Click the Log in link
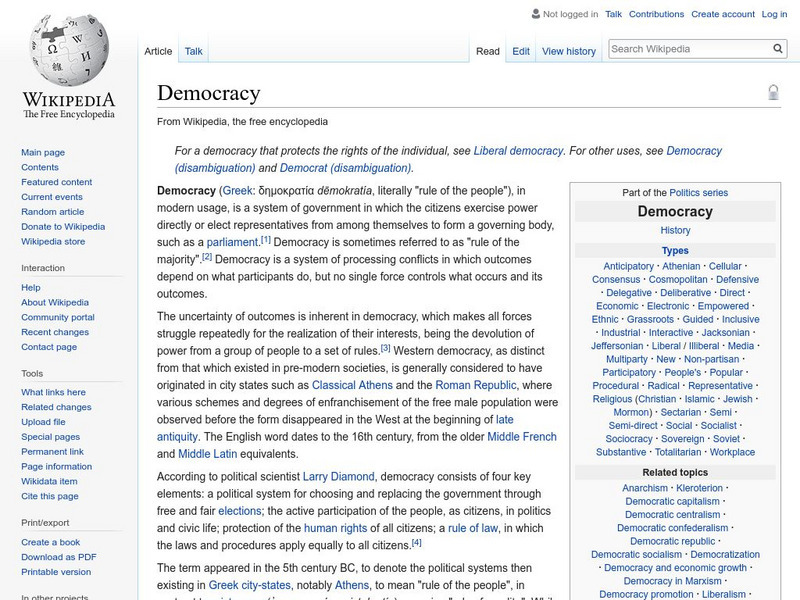The height and width of the screenshot is (600, 800). 774,14
